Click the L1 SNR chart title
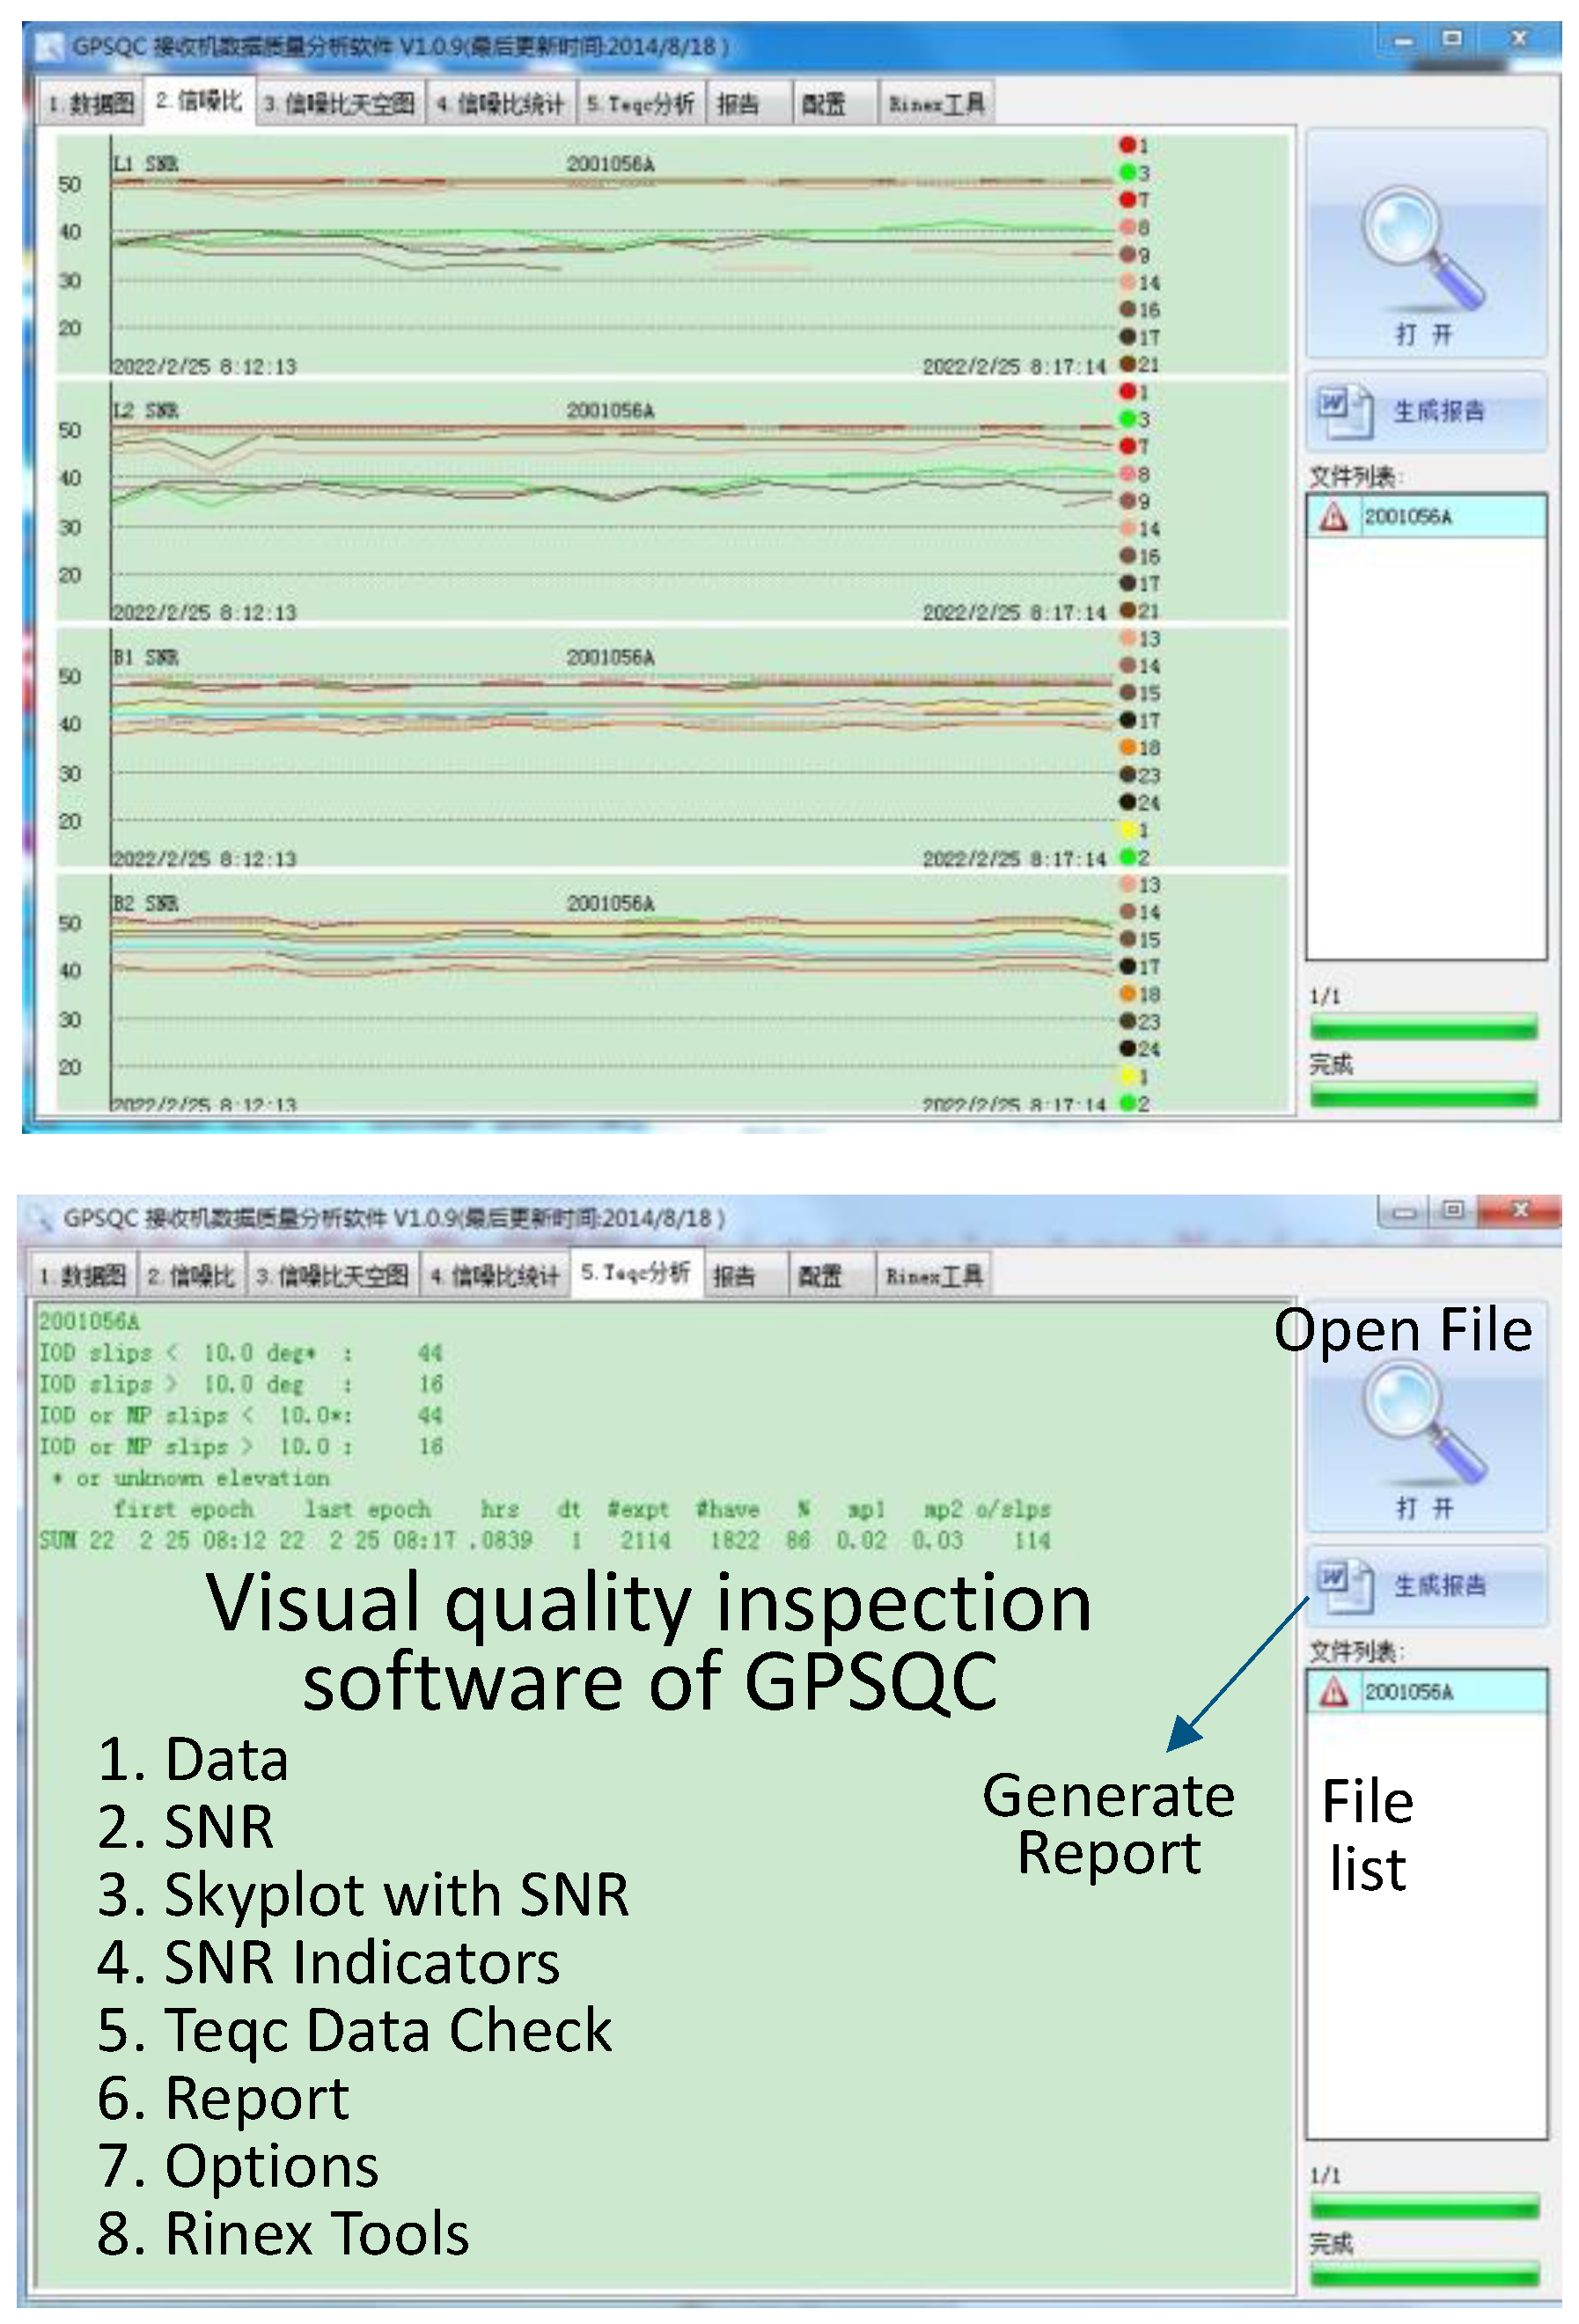The height and width of the screenshot is (2324, 1579). point(146,164)
